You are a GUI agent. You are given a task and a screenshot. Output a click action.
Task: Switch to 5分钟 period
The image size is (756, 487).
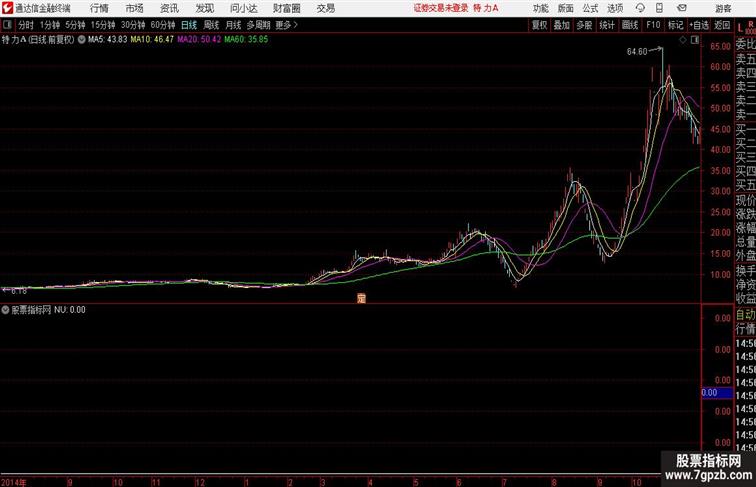(75, 25)
